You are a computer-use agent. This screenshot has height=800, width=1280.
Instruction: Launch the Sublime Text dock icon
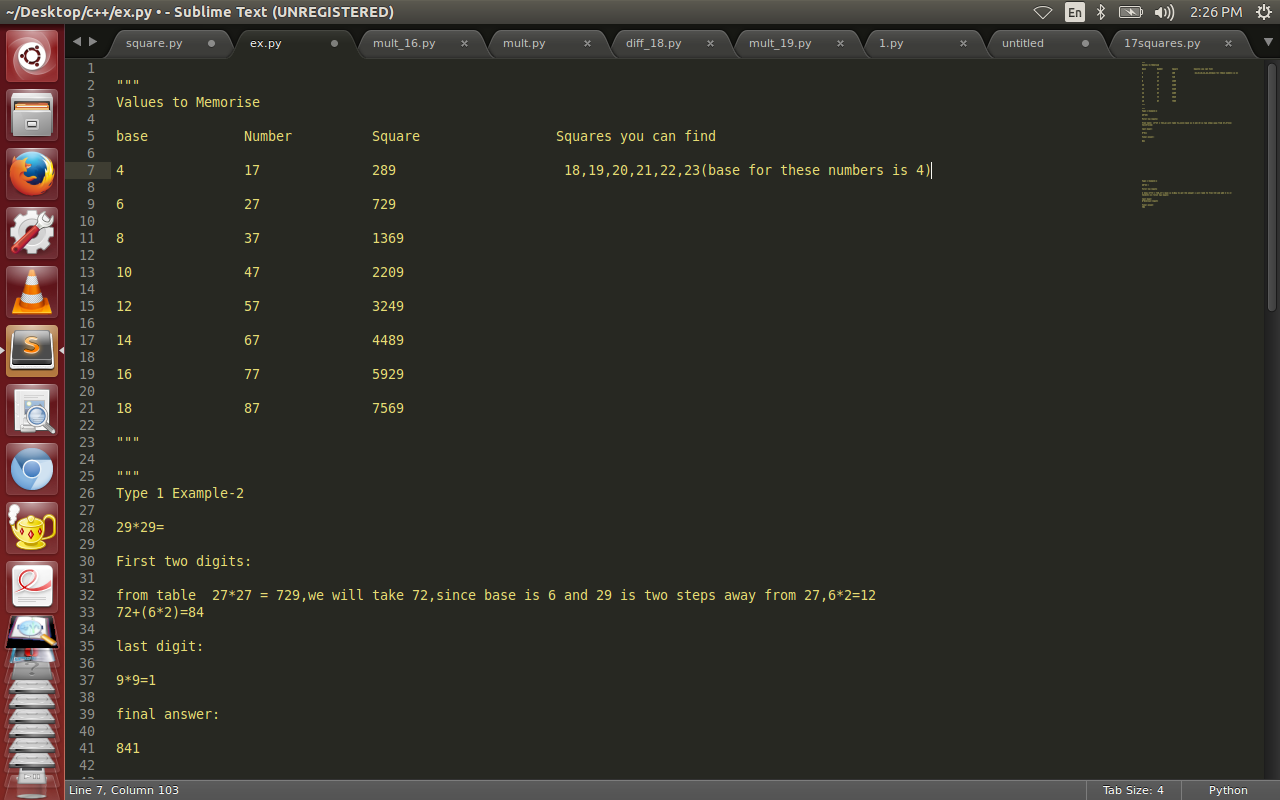(32, 348)
